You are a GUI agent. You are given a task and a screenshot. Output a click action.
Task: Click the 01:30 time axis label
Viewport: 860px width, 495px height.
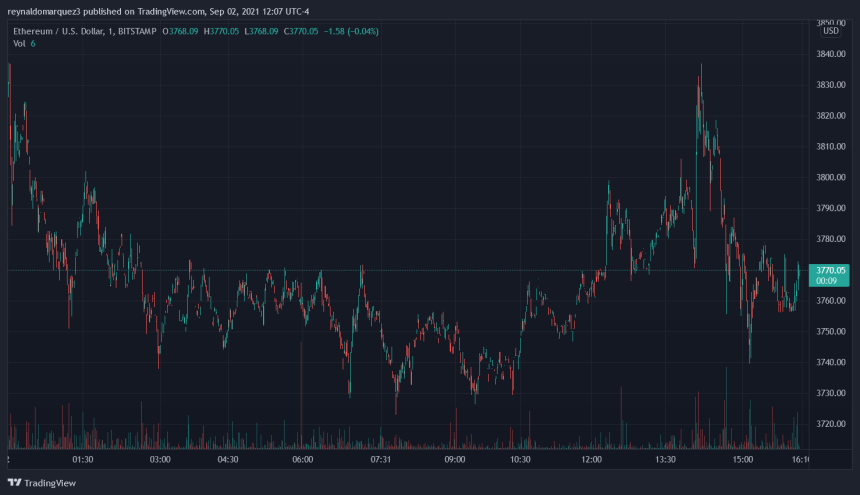83,459
